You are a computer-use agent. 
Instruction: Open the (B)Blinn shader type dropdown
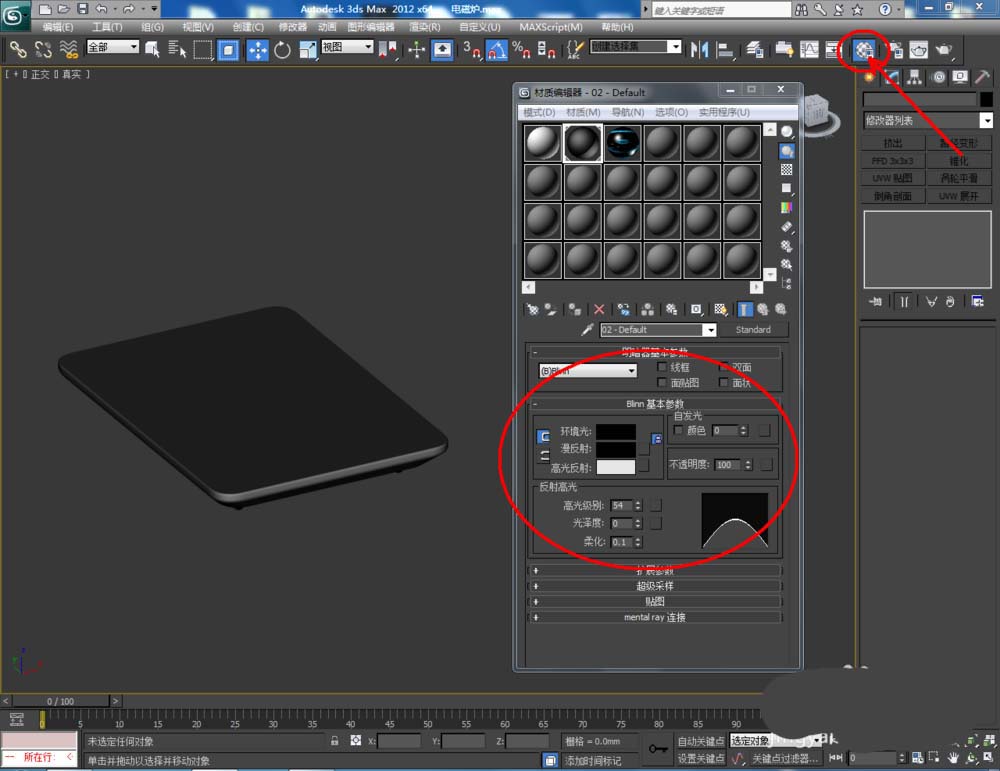click(x=587, y=371)
